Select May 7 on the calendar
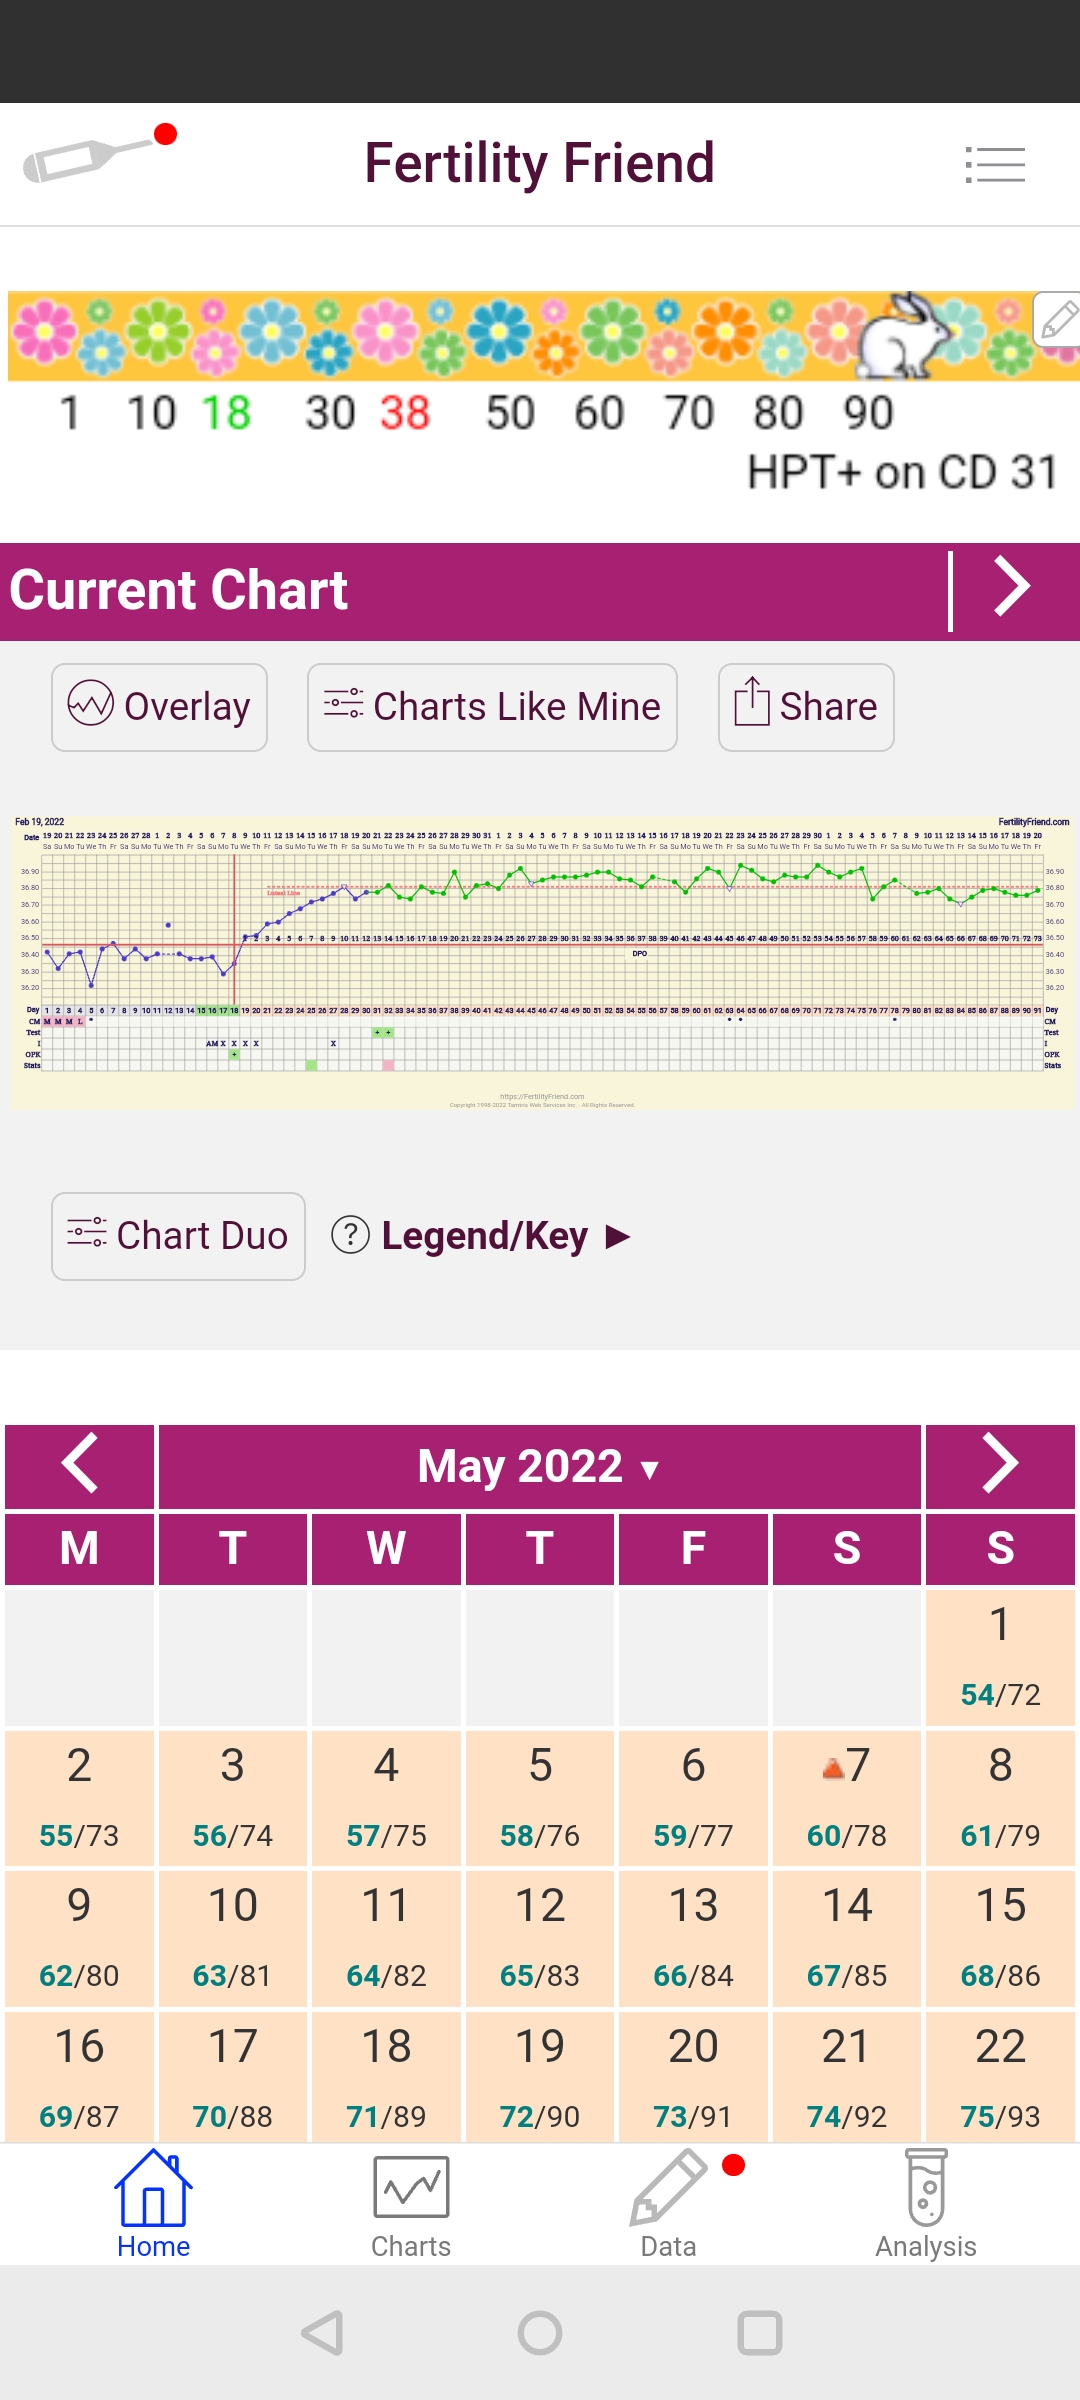 [x=847, y=1797]
